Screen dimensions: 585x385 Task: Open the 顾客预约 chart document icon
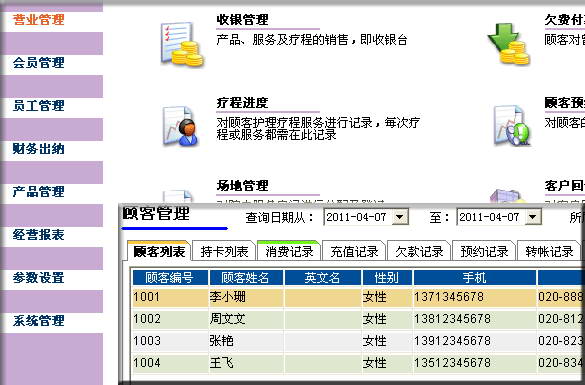point(512,125)
